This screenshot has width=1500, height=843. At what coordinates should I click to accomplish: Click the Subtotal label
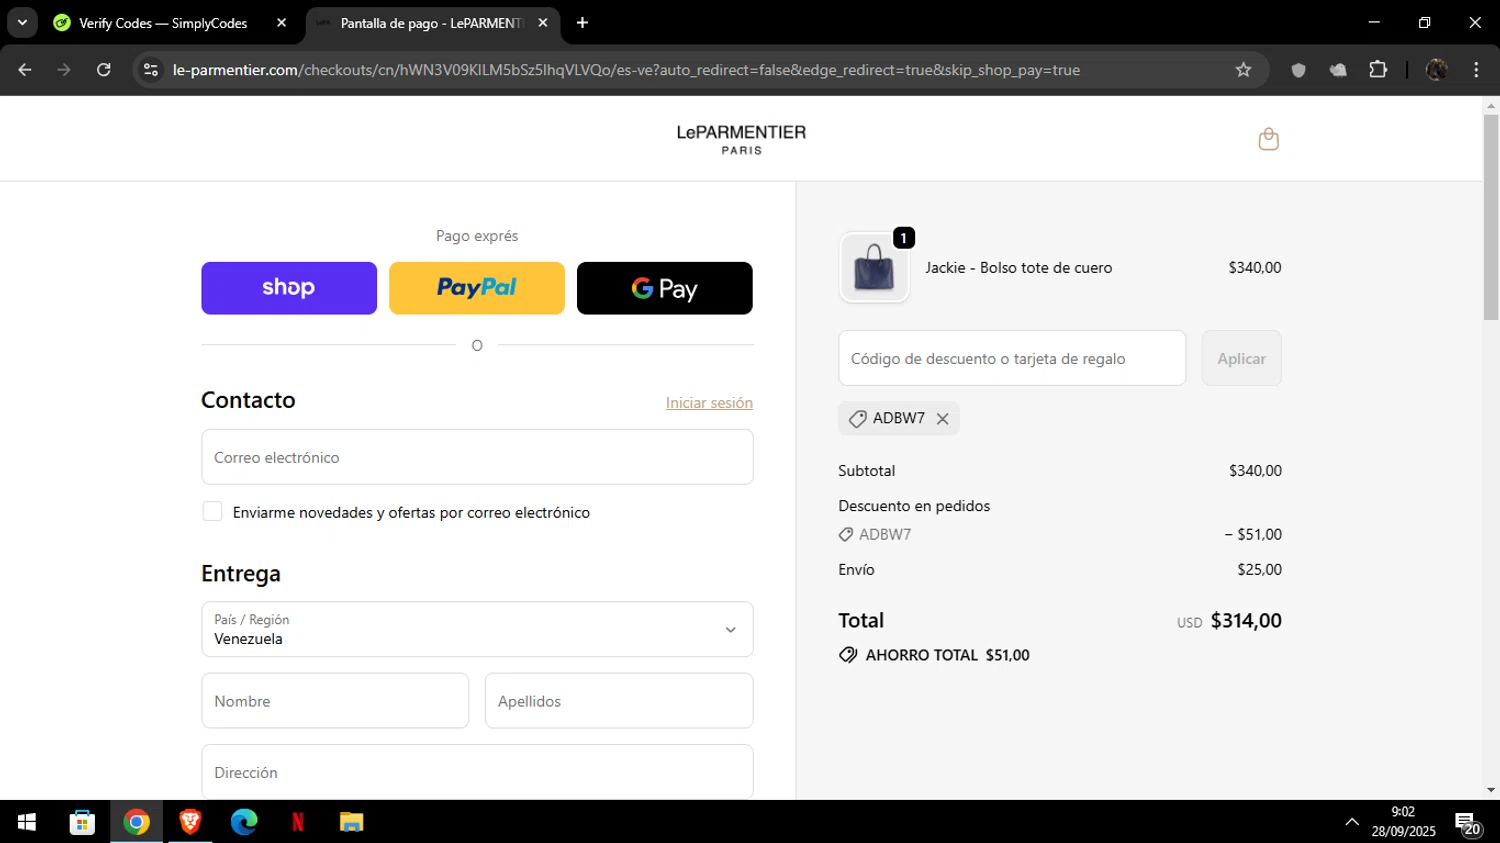click(866, 471)
